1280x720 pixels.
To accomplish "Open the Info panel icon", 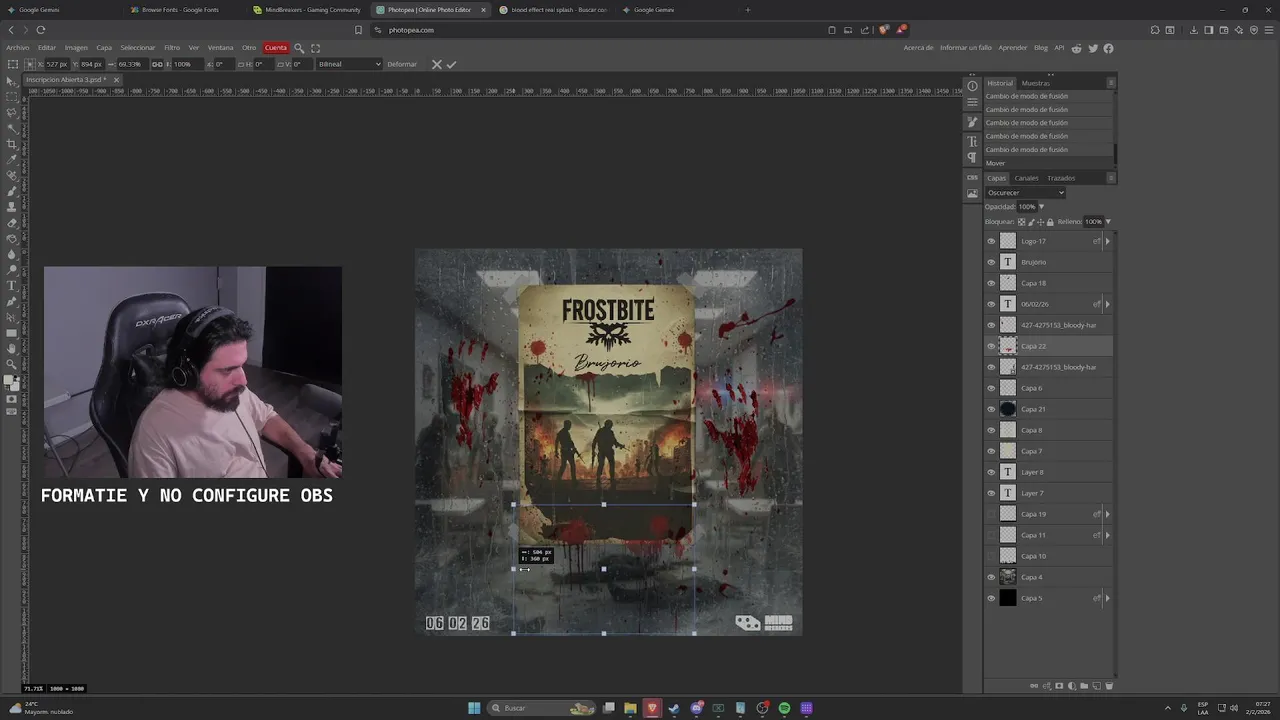I will [972, 86].
